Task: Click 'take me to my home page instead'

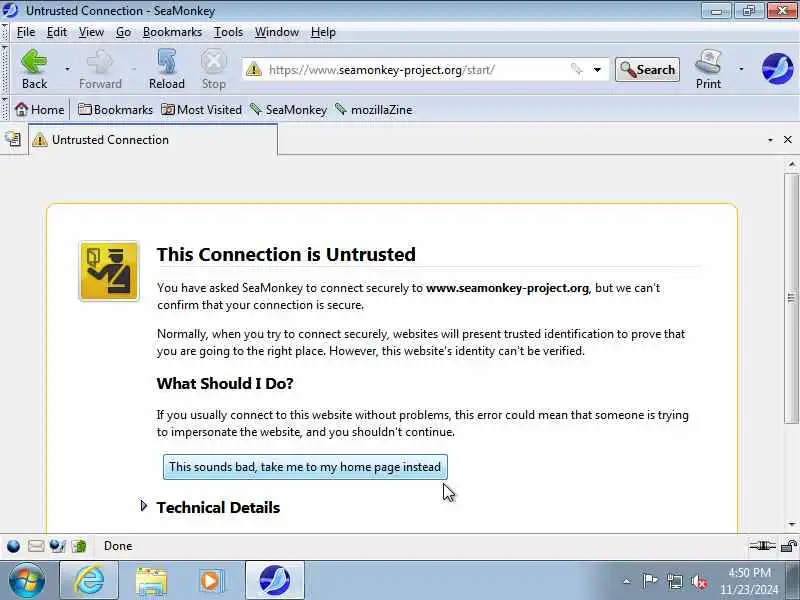Action: point(305,467)
